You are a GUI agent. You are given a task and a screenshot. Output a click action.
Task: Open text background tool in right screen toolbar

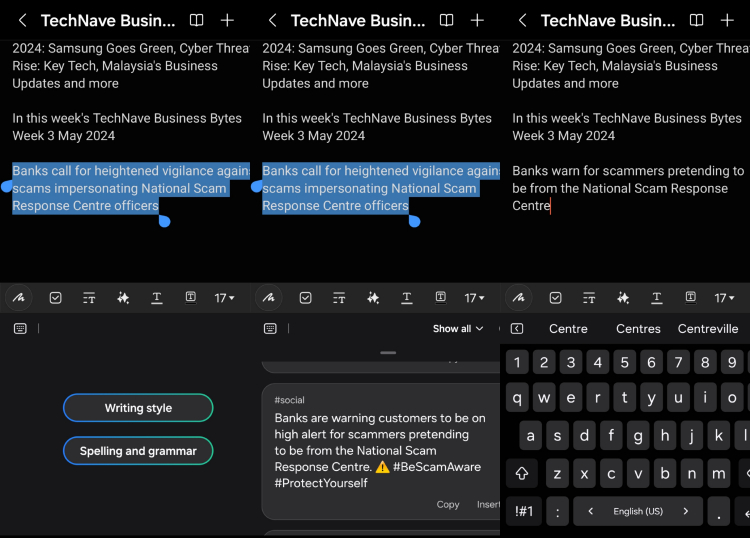[691, 297]
